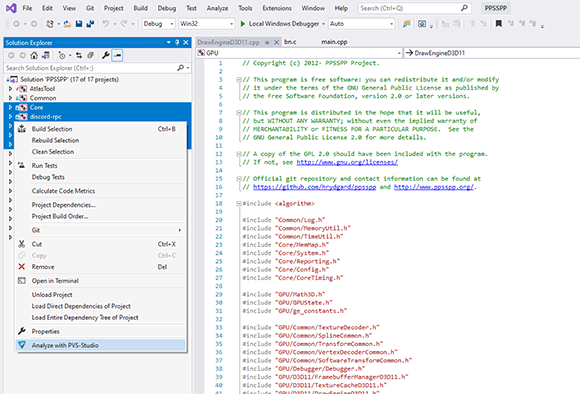Open Project Dependencies dialog entry
Screen dimensions: 580x394
point(100,205)
